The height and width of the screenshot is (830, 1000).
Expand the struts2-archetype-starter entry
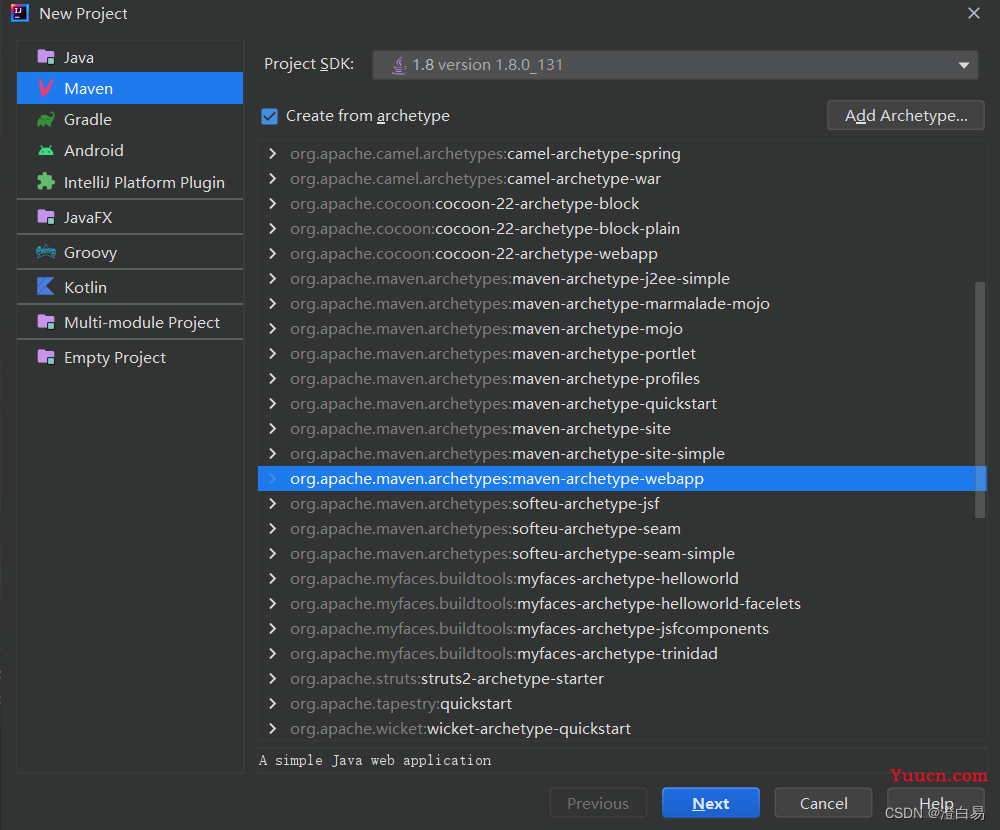[x=272, y=679]
